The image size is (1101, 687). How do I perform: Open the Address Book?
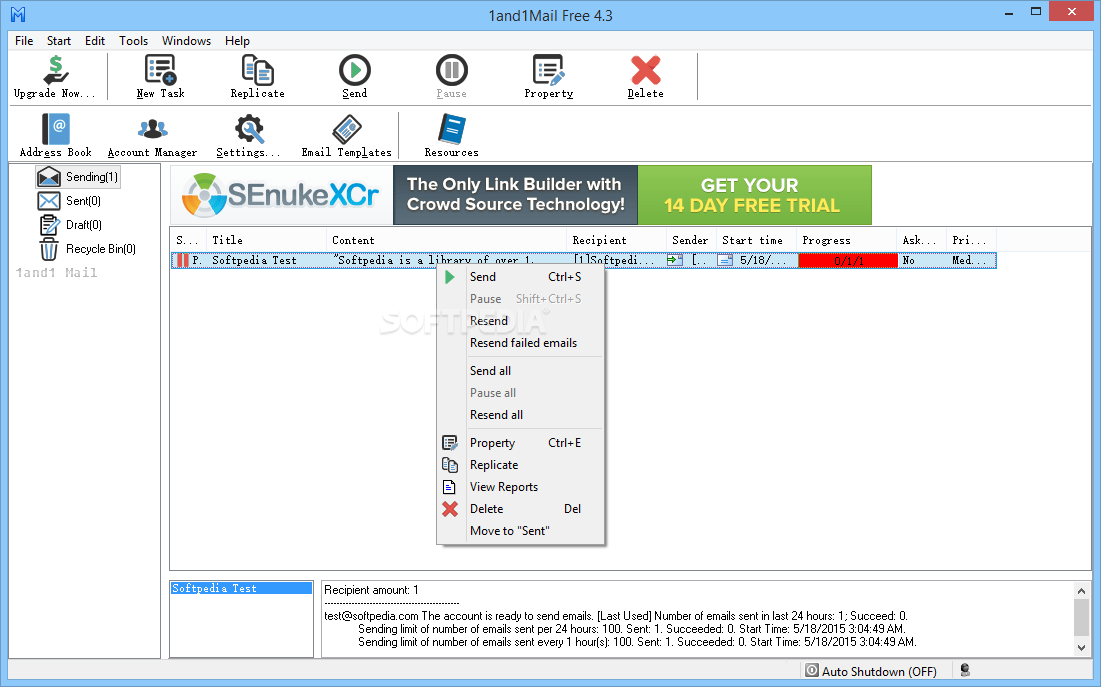point(55,136)
